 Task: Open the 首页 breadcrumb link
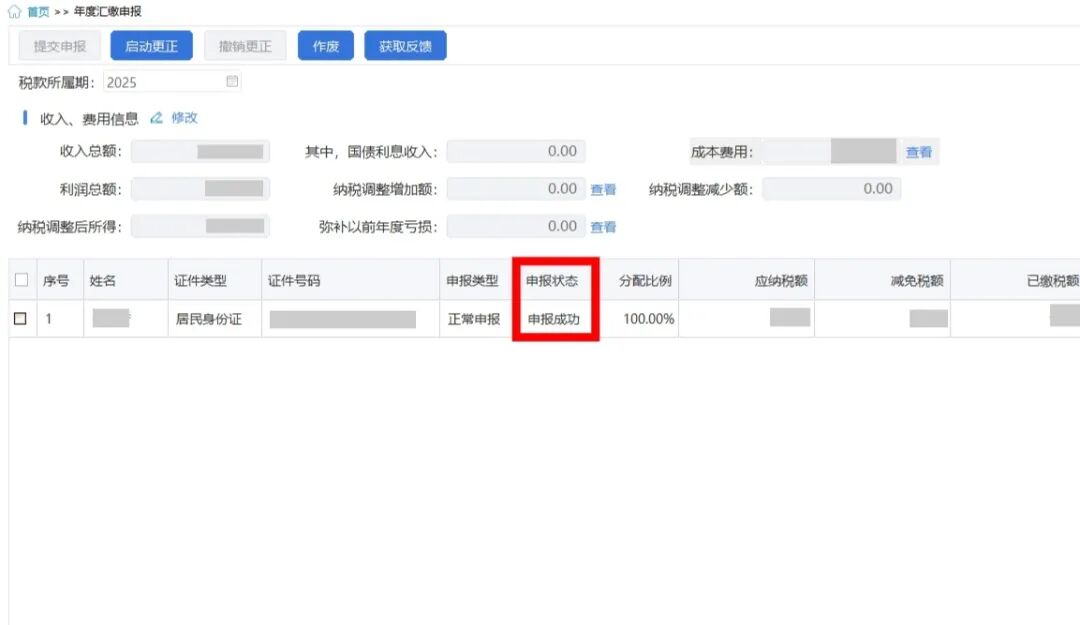click(x=38, y=12)
